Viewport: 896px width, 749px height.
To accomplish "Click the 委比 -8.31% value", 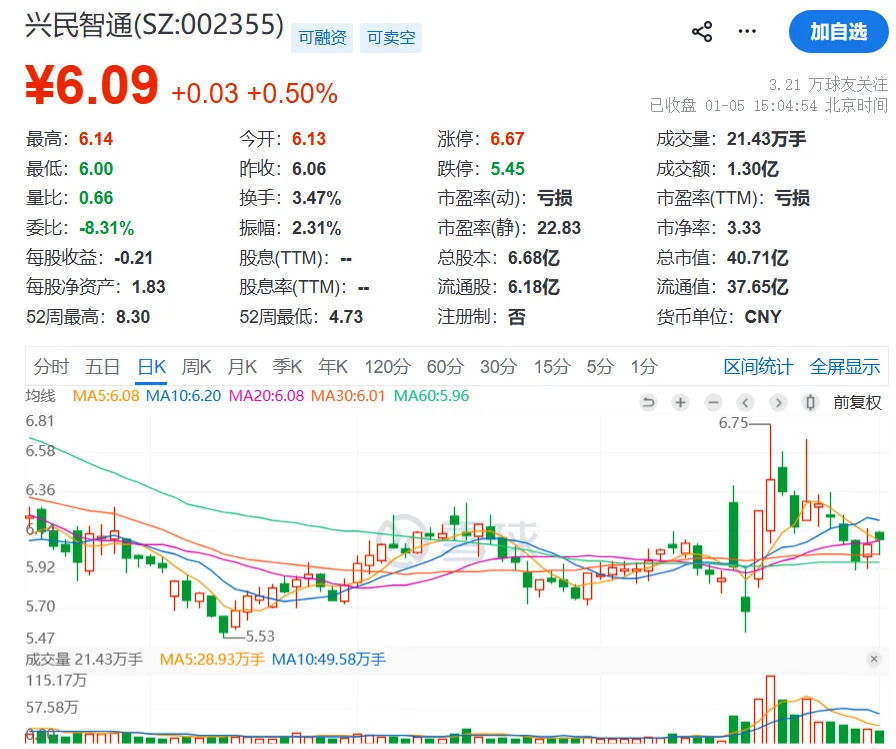I will pos(107,228).
